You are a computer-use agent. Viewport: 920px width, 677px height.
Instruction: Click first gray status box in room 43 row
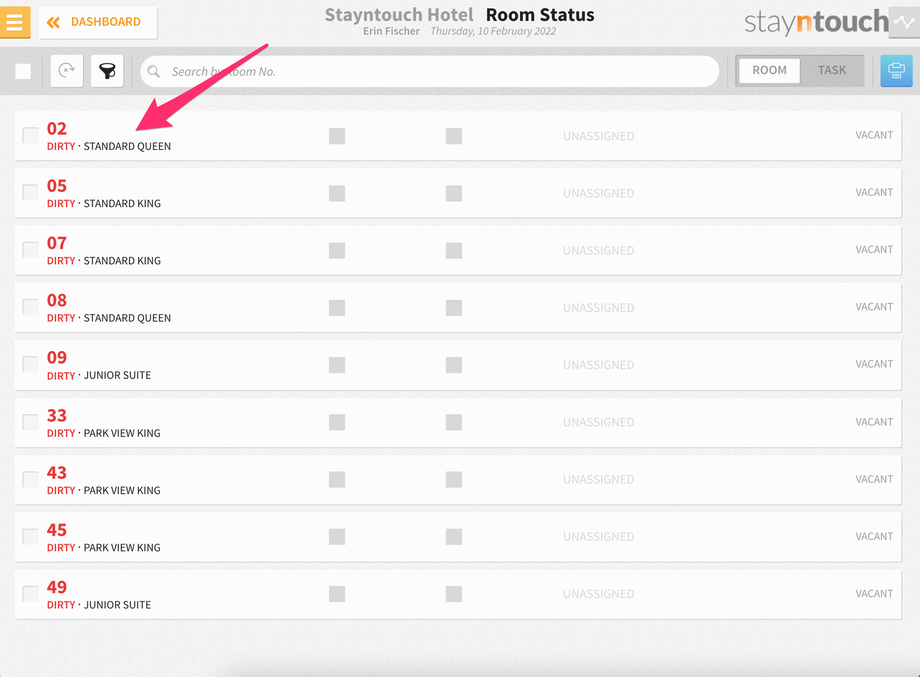point(337,480)
